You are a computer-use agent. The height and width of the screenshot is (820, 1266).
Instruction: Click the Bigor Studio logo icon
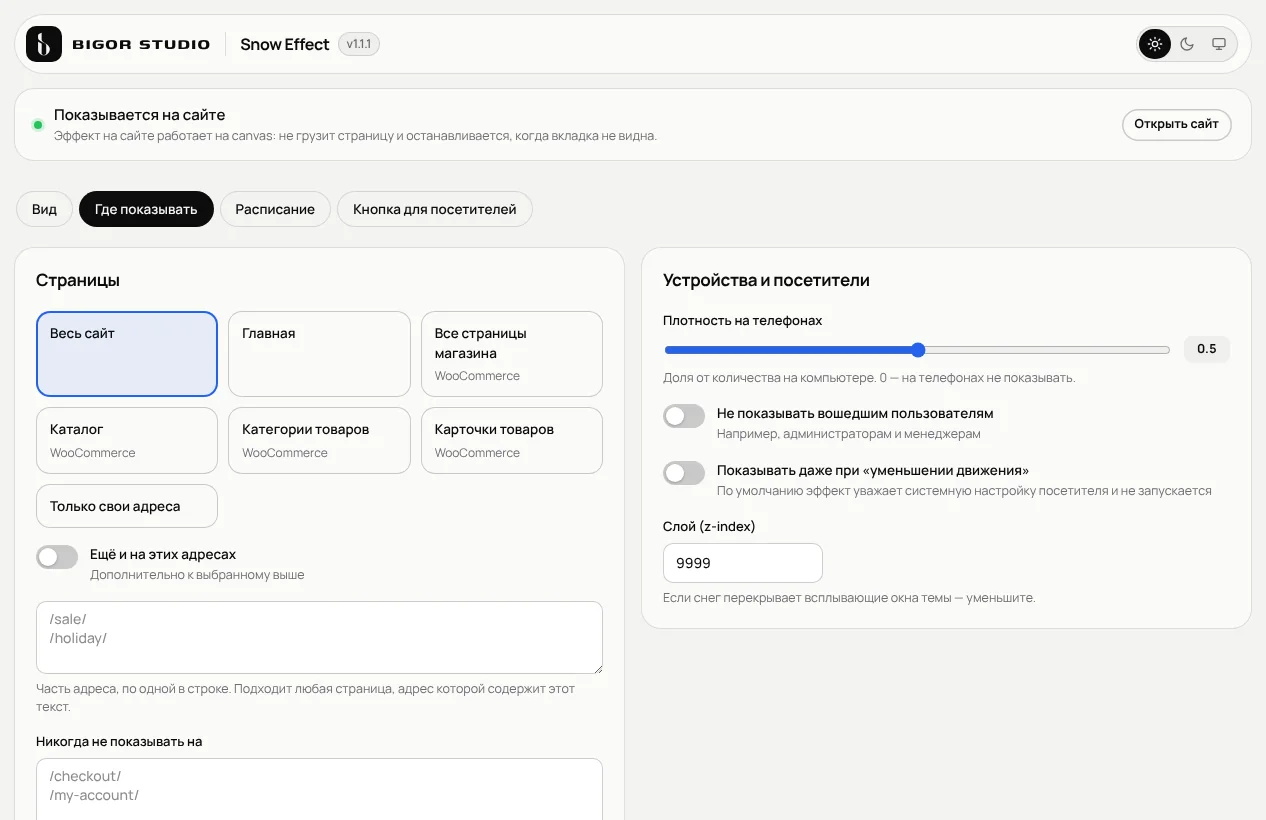(x=44, y=44)
